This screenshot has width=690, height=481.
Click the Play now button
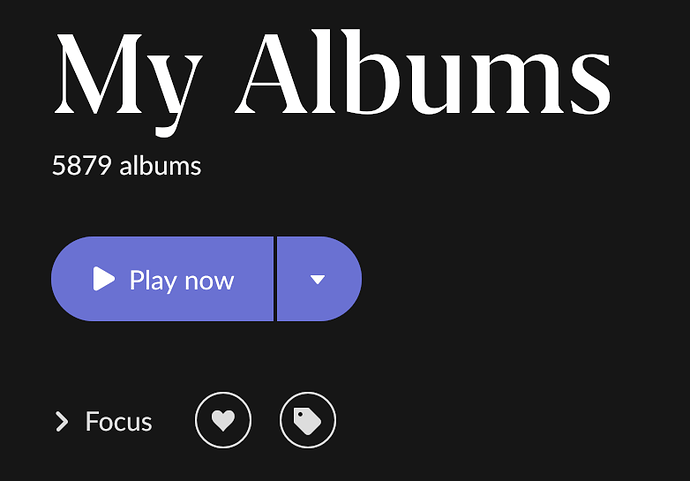click(x=162, y=279)
